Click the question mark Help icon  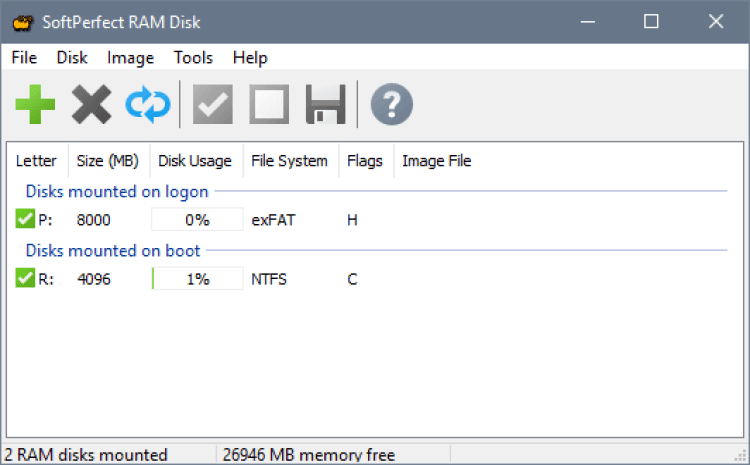tap(391, 104)
